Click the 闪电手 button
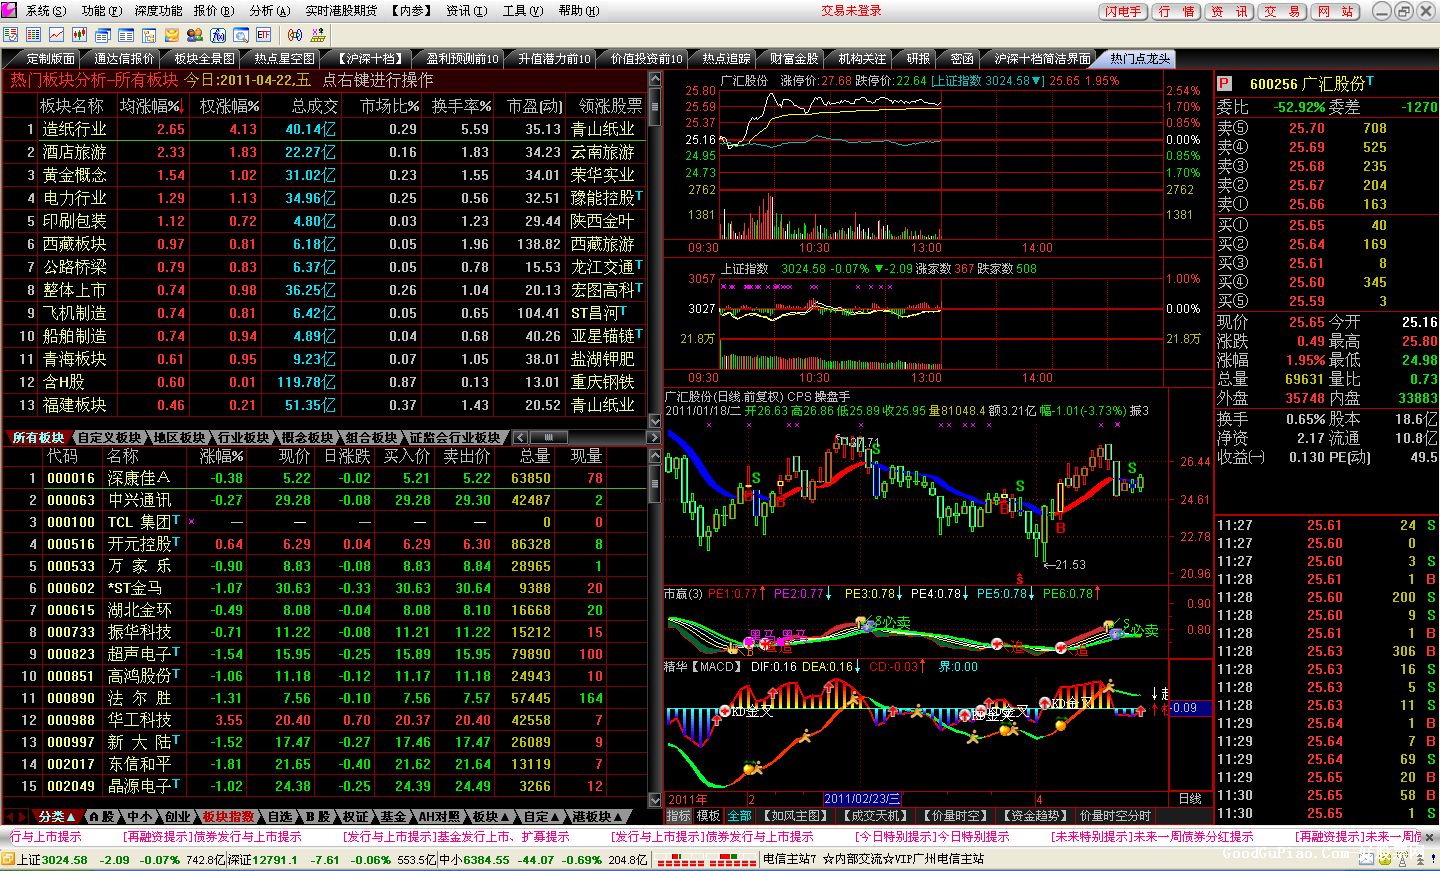 pyautogui.click(x=1122, y=11)
